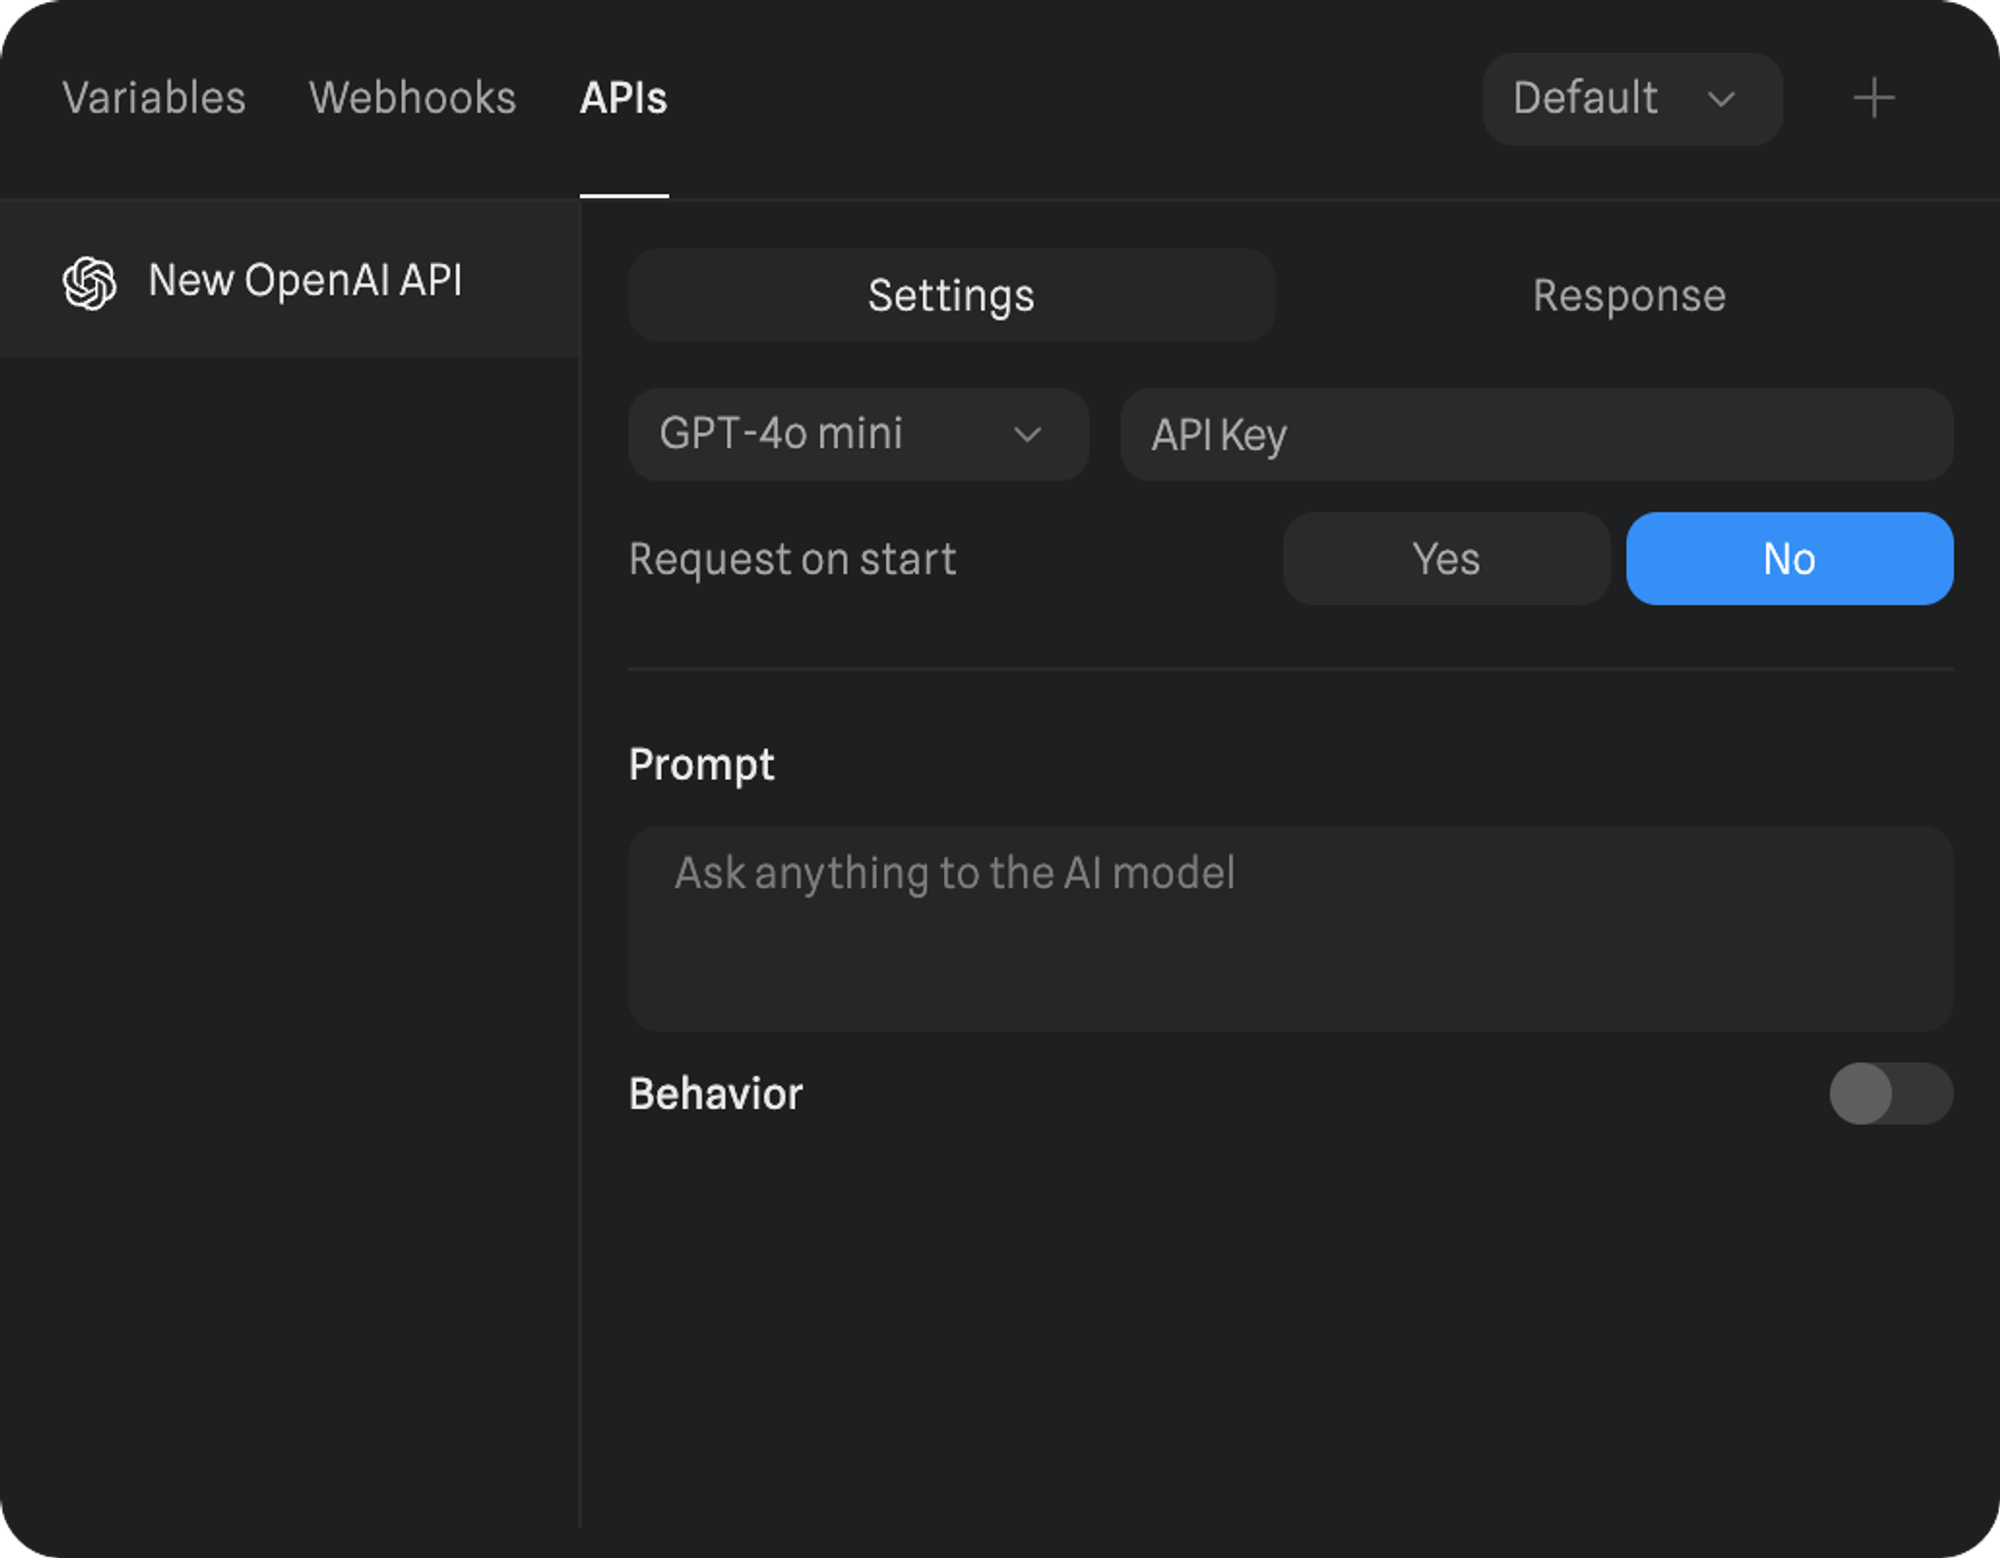Open the Default environment dropdown
Viewport: 2000px width, 1558px height.
1630,99
